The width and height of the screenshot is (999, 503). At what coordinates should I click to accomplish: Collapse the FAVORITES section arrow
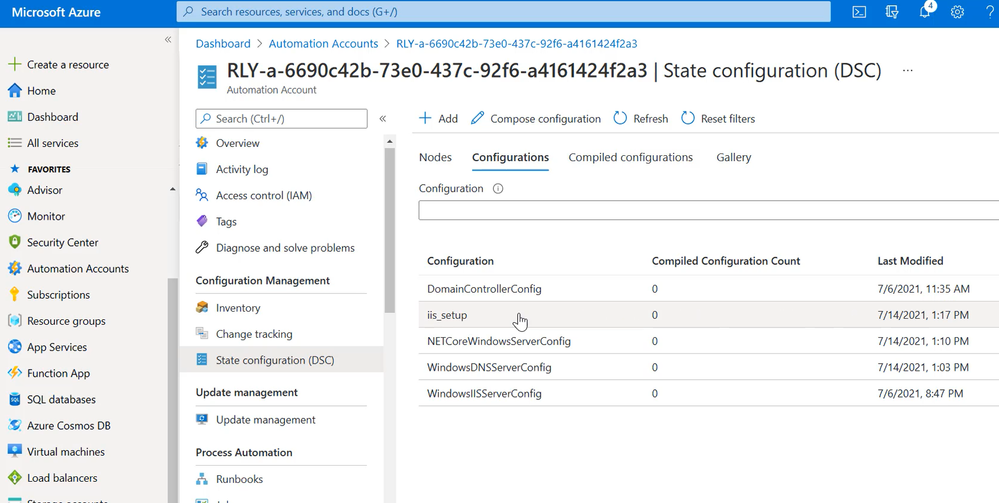click(173, 189)
